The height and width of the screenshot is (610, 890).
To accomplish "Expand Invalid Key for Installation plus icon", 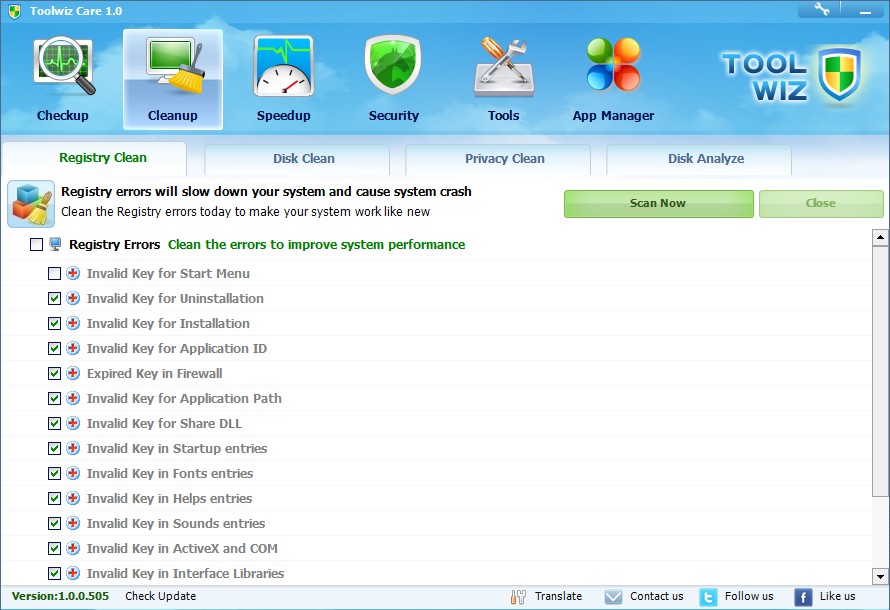I will tap(73, 323).
